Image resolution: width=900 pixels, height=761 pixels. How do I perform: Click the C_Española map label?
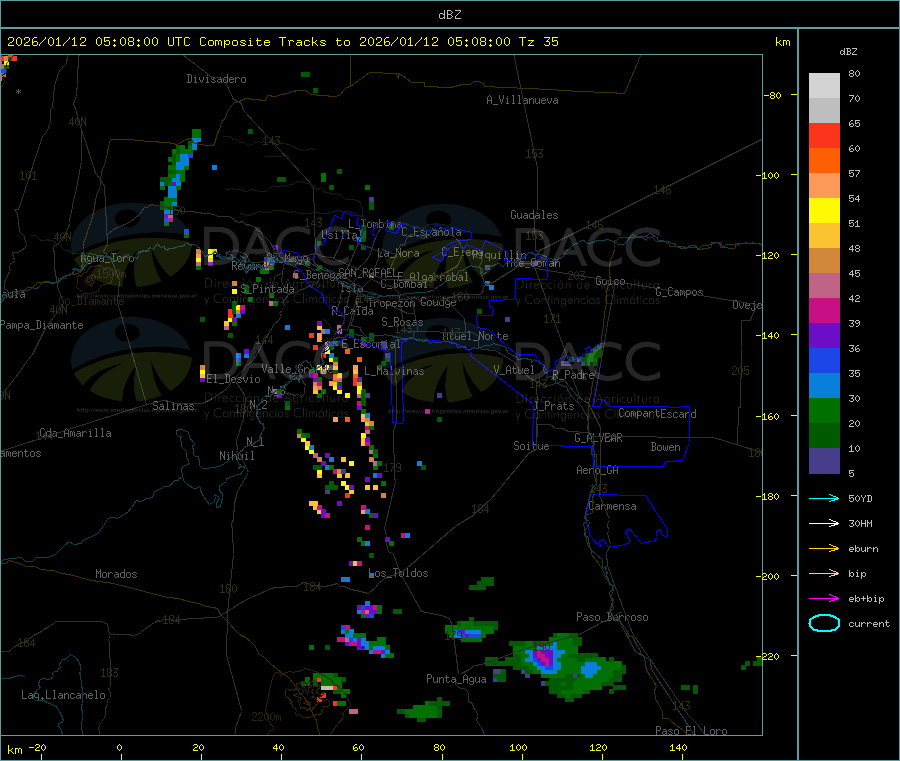431,232
